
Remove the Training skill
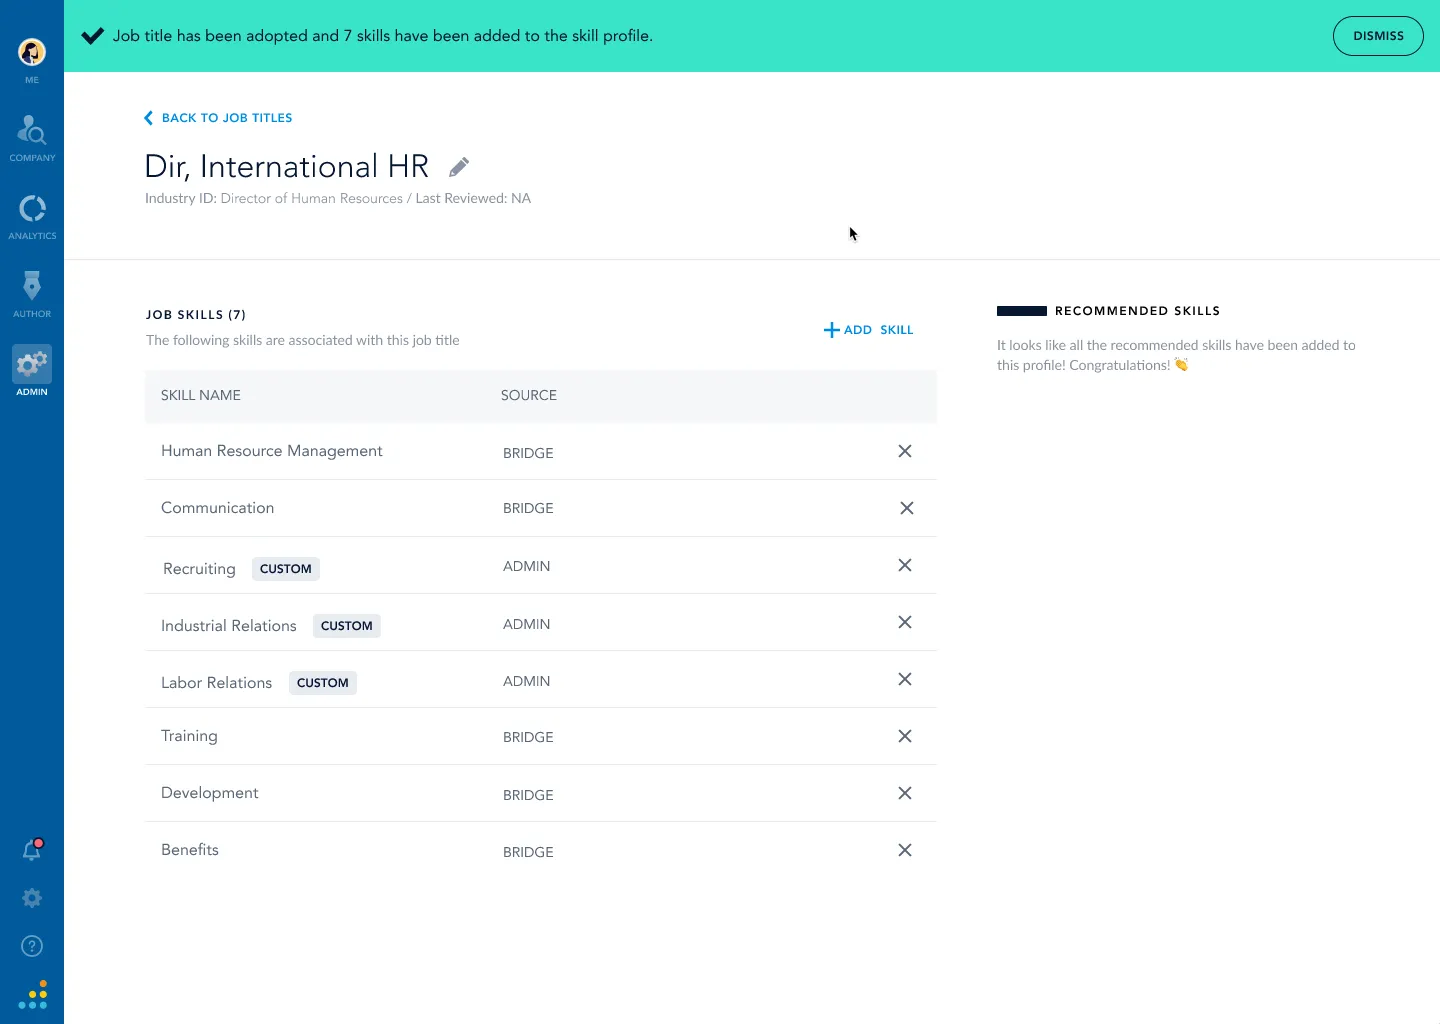pyautogui.click(x=905, y=736)
